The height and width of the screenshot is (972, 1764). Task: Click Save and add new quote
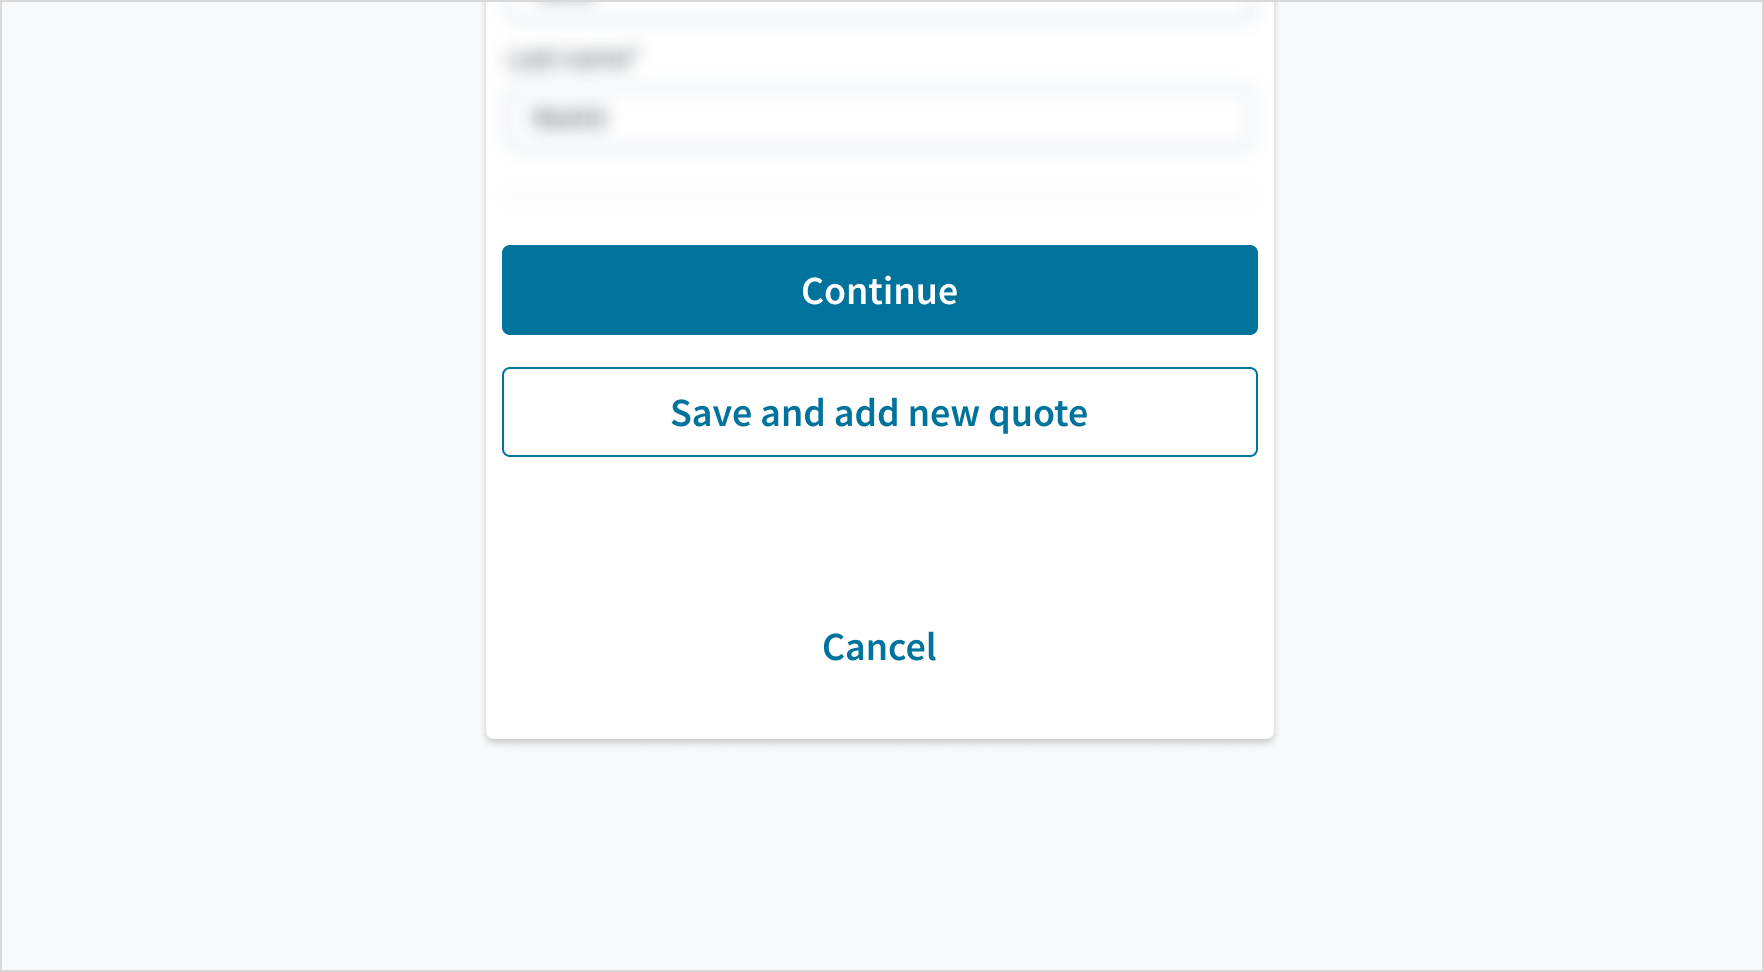pyautogui.click(x=879, y=412)
